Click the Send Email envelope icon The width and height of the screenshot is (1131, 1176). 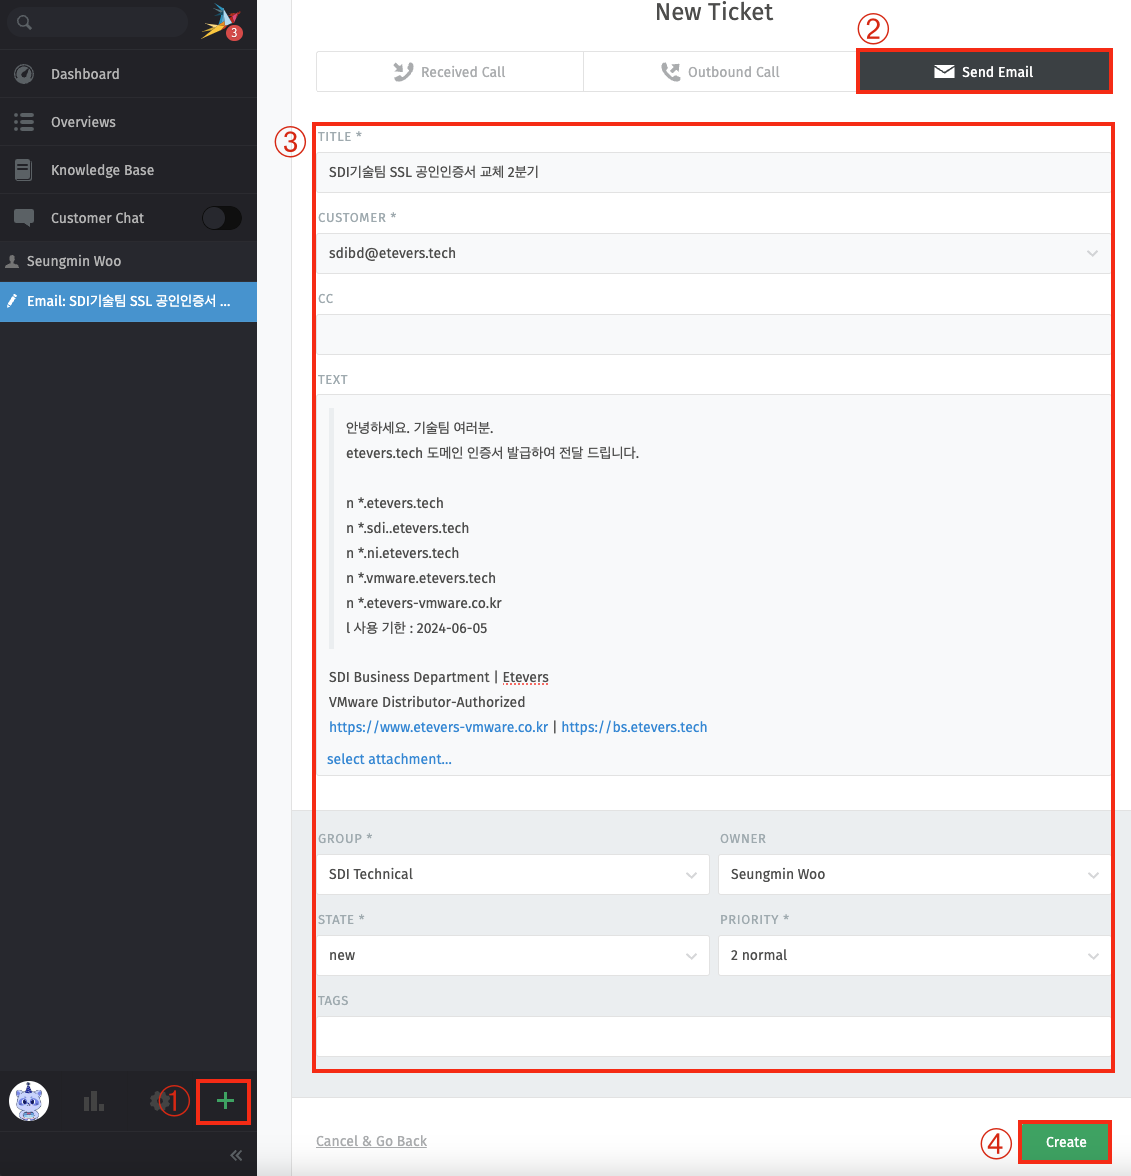(944, 71)
